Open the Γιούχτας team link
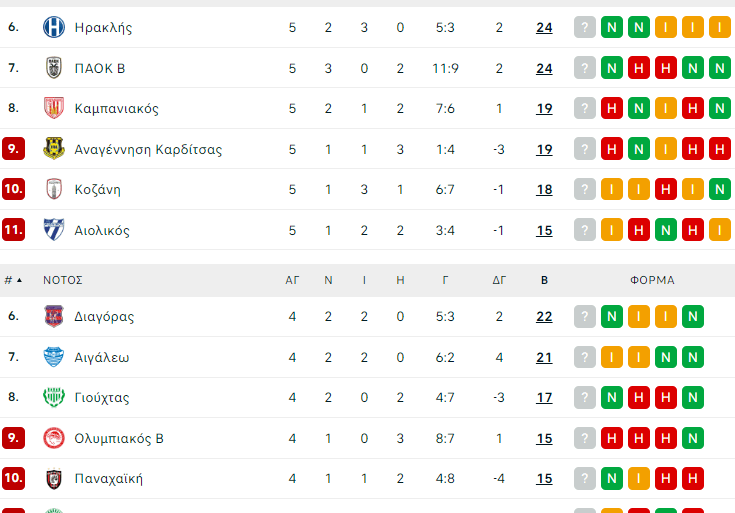 click(101, 397)
